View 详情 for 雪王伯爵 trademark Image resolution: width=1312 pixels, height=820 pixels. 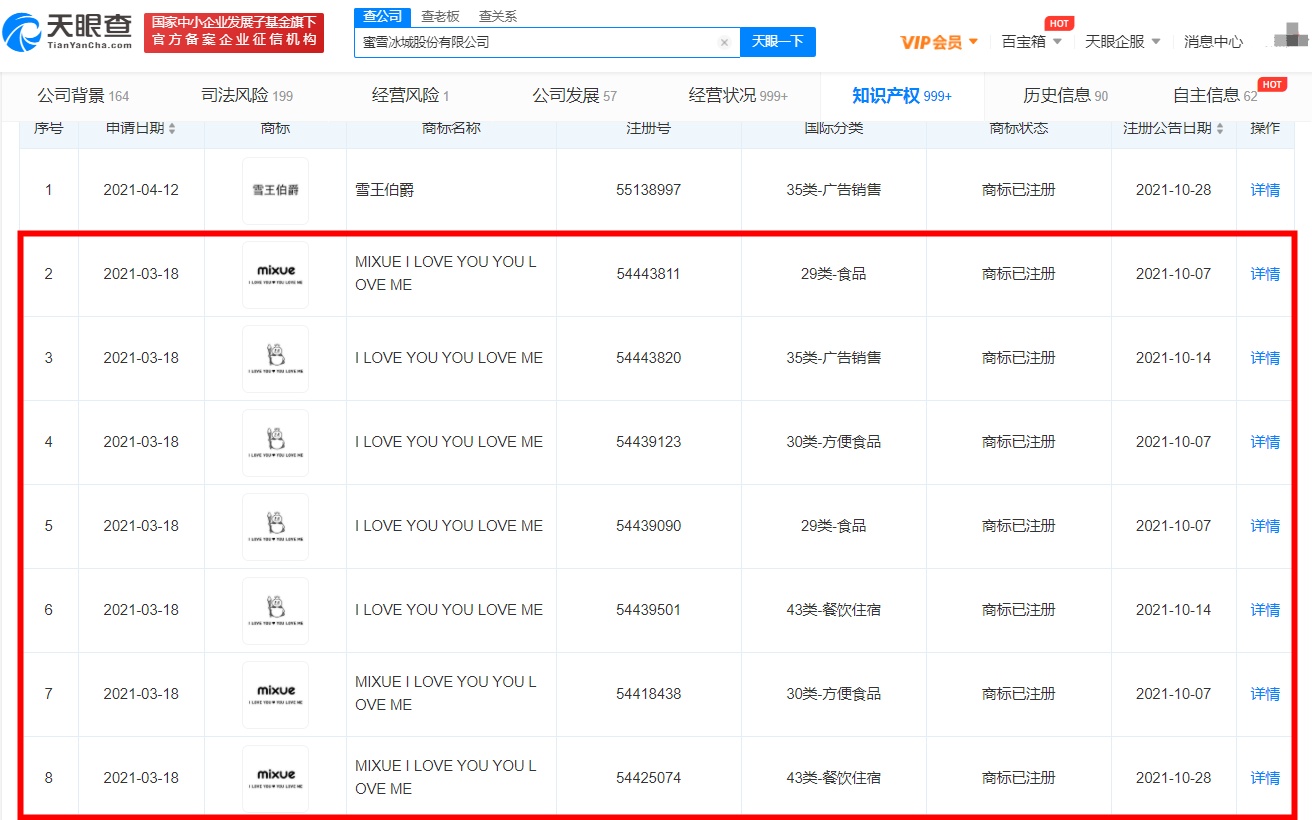pos(1265,190)
